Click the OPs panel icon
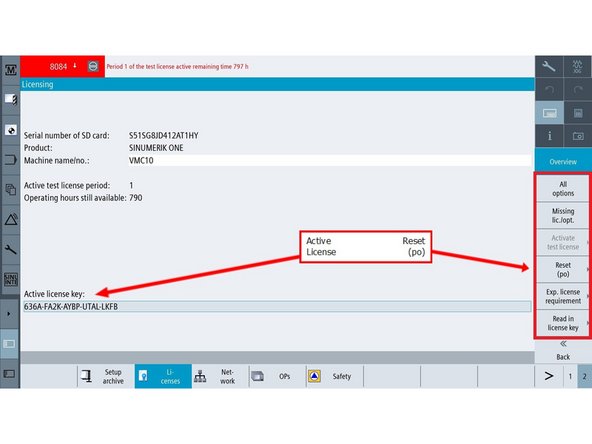This screenshot has width=592, height=444. [x=257, y=376]
